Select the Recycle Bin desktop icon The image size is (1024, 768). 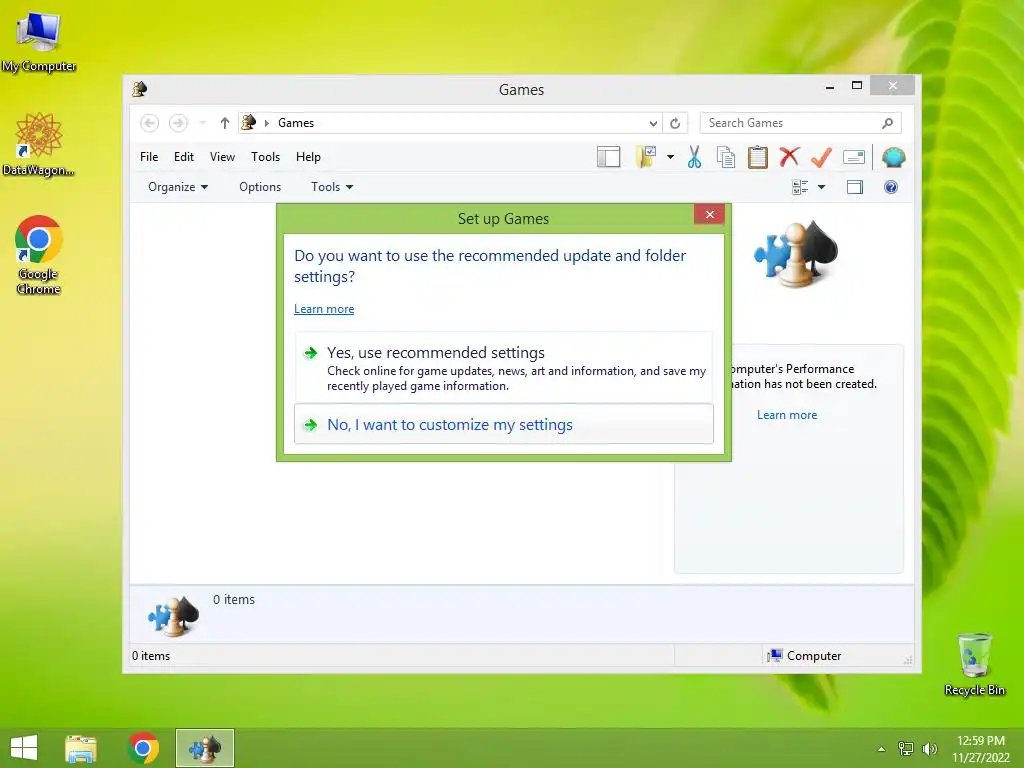[x=974, y=664]
